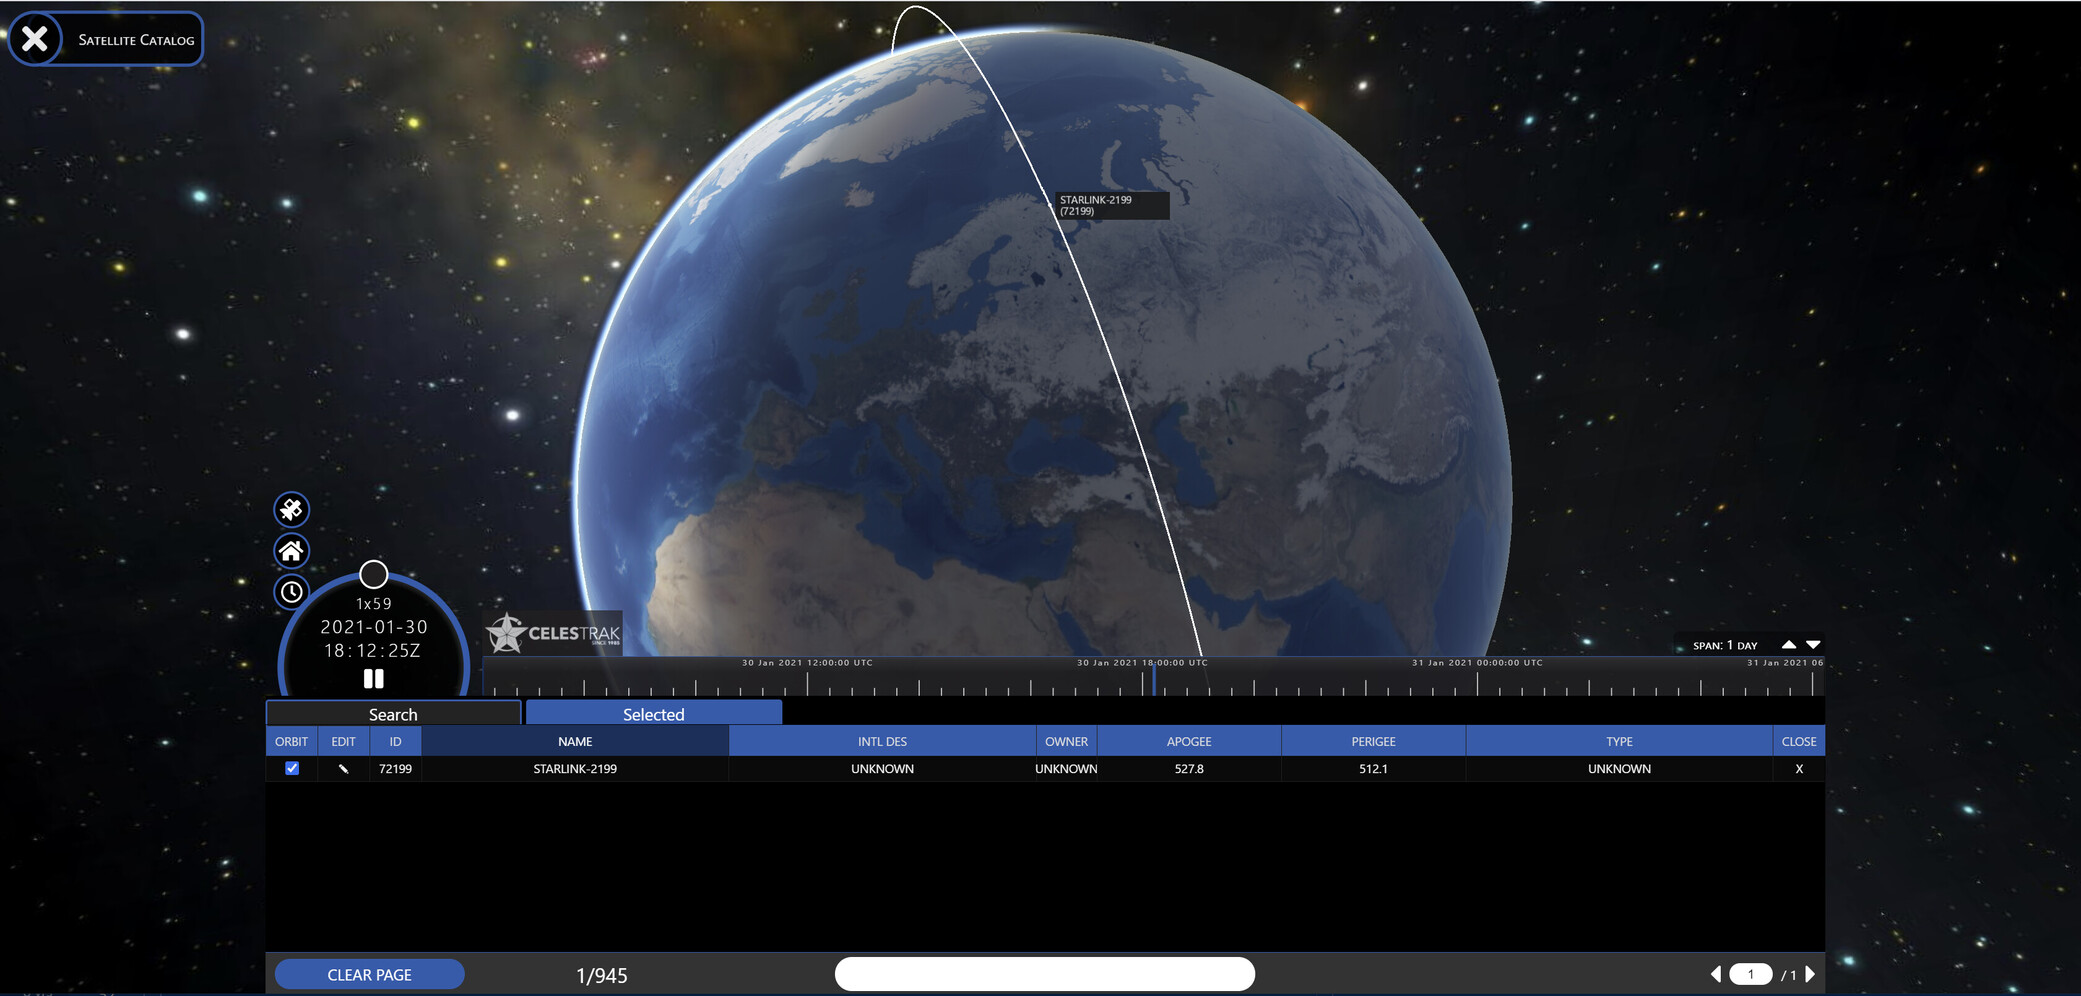Pause the simulation playback
The image size is (2081, 996).
(x=373, y=679)
